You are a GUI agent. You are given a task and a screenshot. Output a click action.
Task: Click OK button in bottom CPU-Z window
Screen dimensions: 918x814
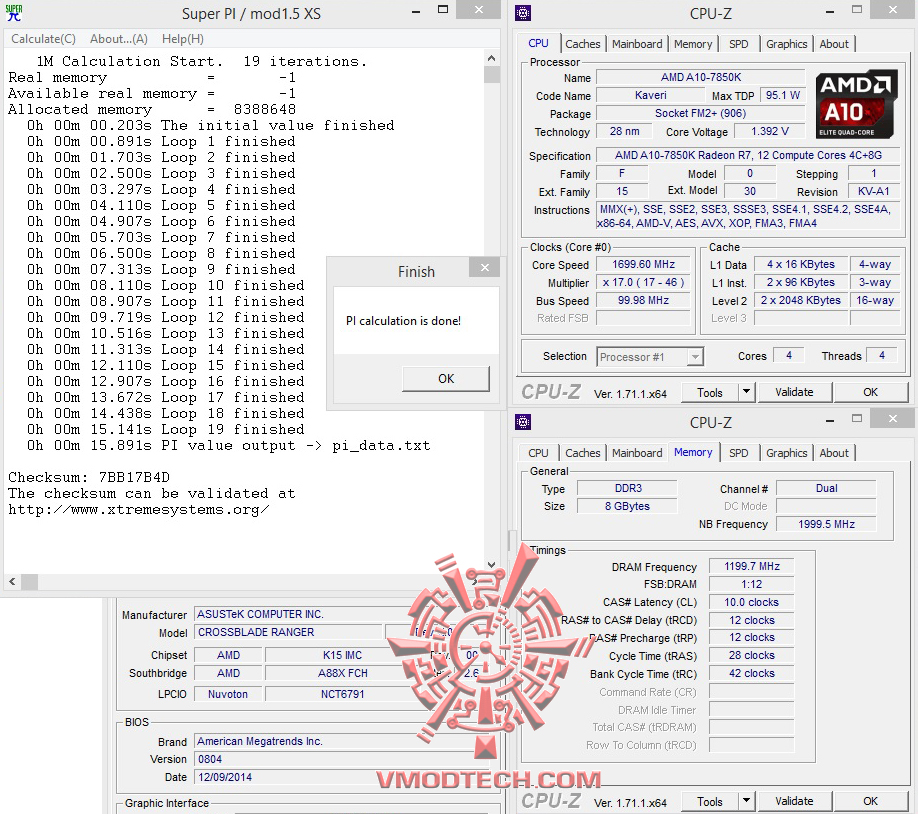[870, 801]
